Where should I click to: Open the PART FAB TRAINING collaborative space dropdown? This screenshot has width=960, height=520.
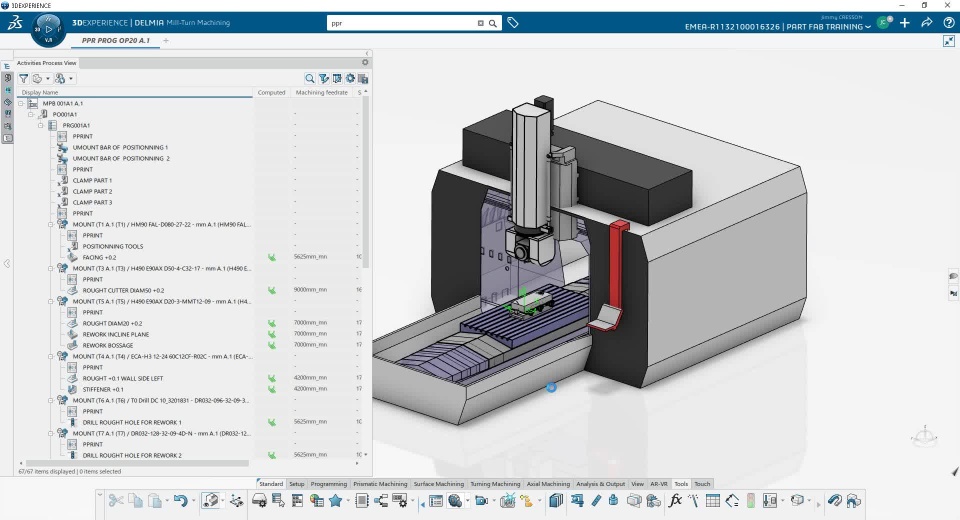868,27
